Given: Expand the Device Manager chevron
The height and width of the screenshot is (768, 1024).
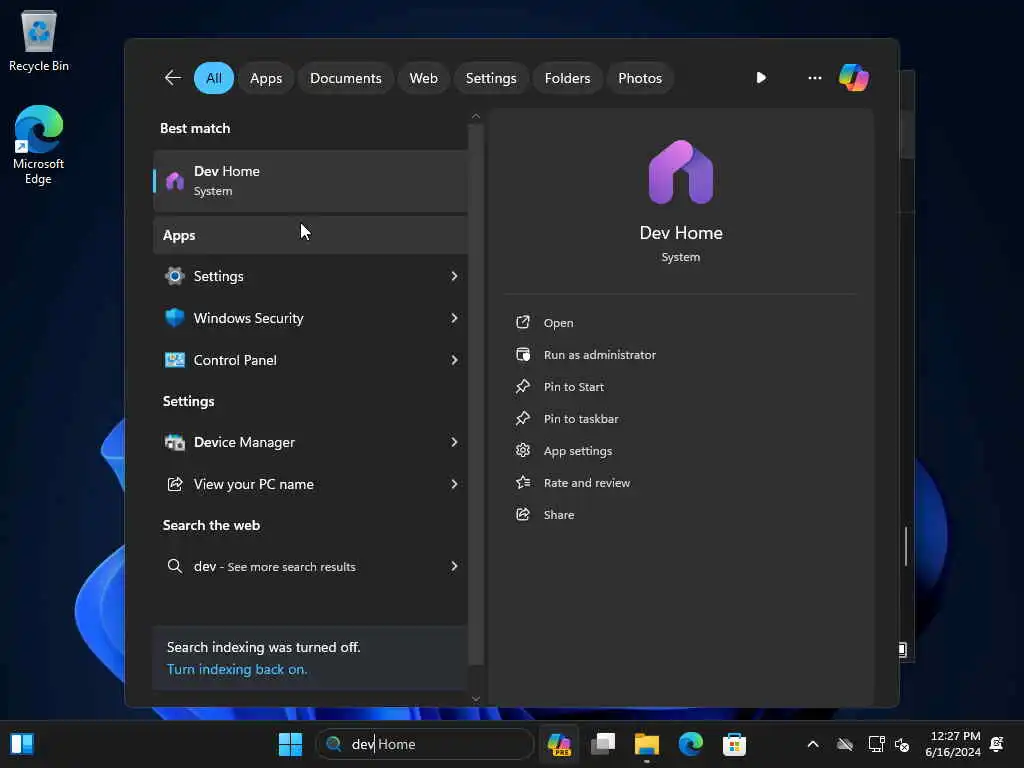Looking at the screenshot, I should [x=454, y=442].
